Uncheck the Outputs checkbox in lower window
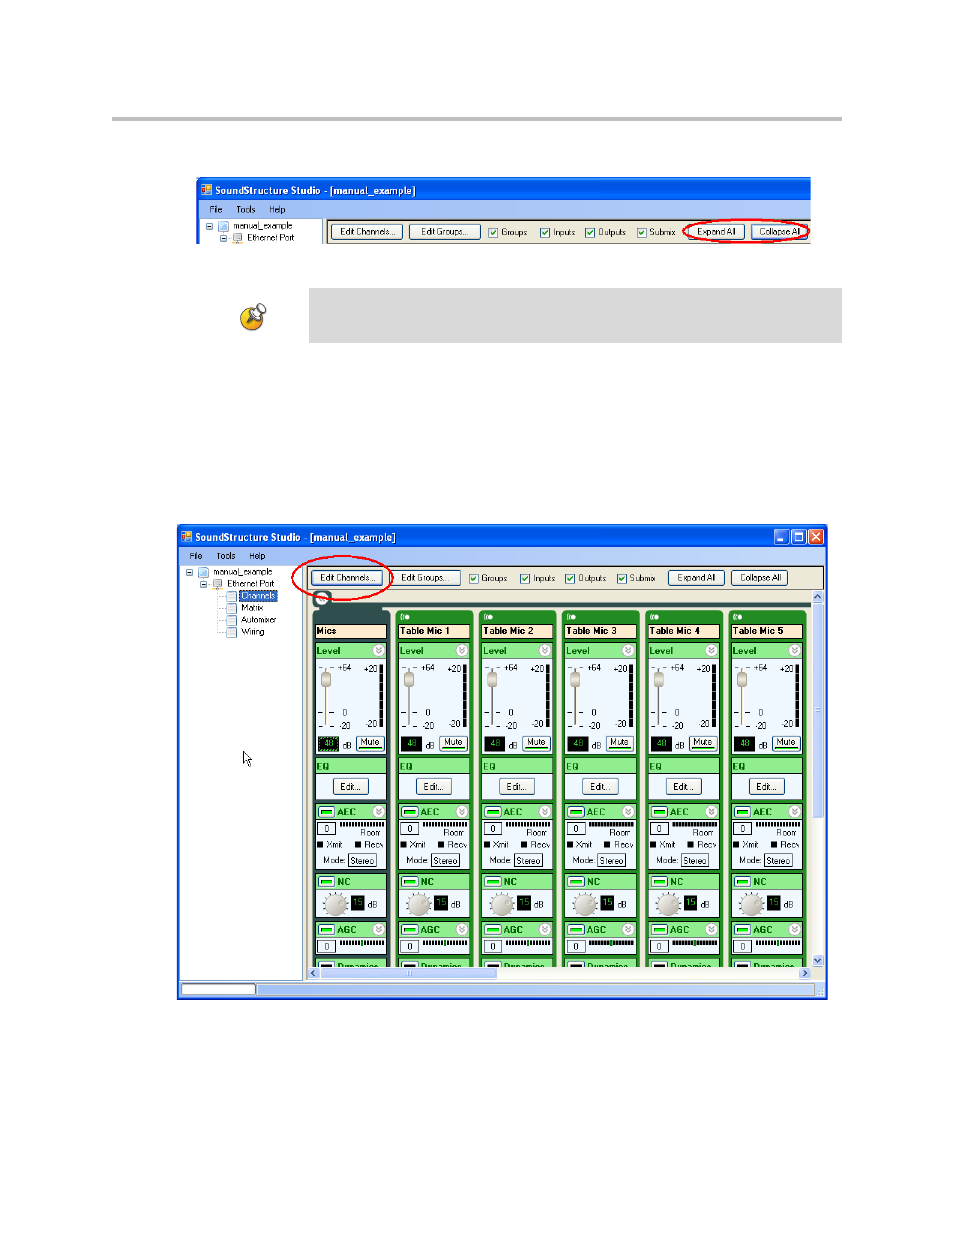Viewport: 954px width, 1235px height. (x=570, y=579)
